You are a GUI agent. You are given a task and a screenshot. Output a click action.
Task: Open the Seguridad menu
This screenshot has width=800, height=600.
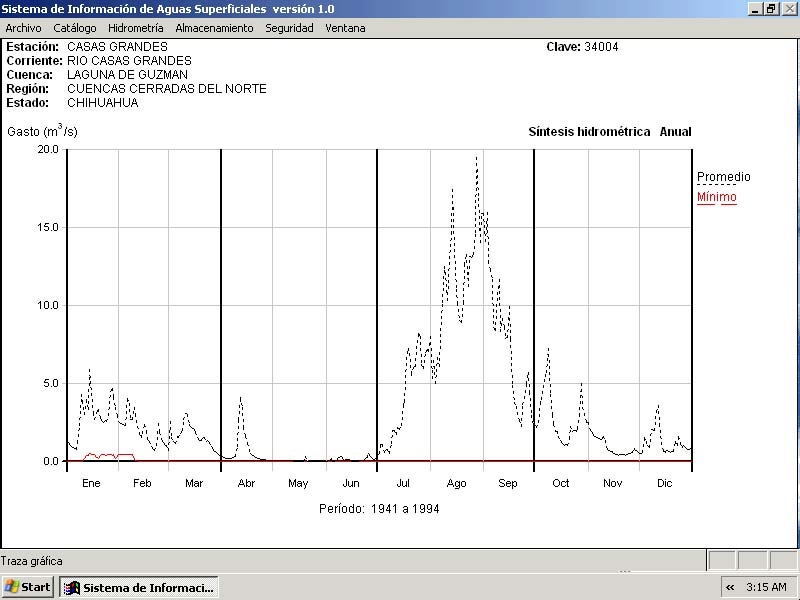click(x=289, y=28)
